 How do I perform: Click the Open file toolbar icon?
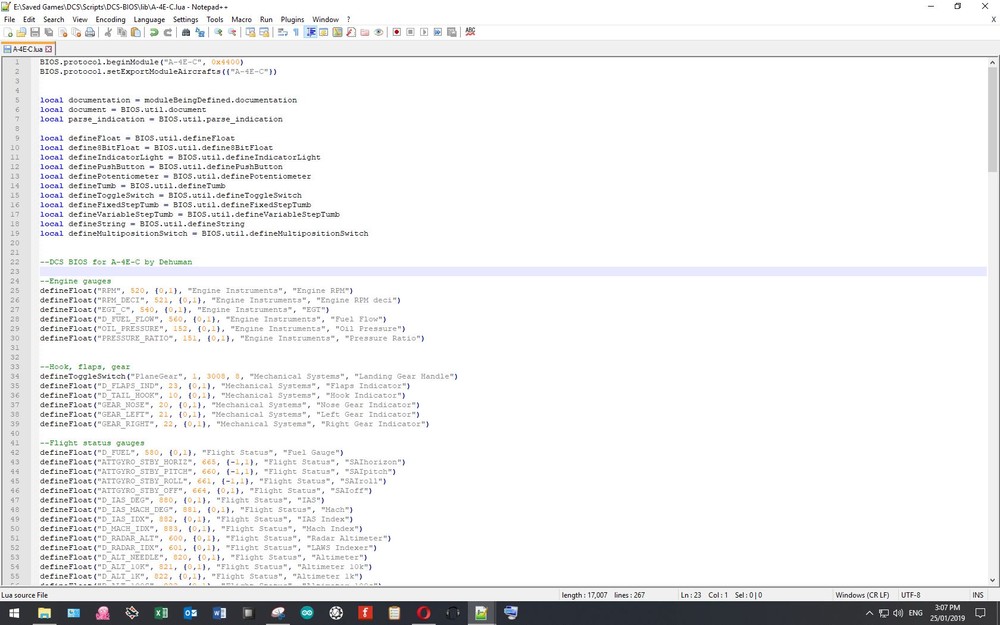[x=21, y=32]
